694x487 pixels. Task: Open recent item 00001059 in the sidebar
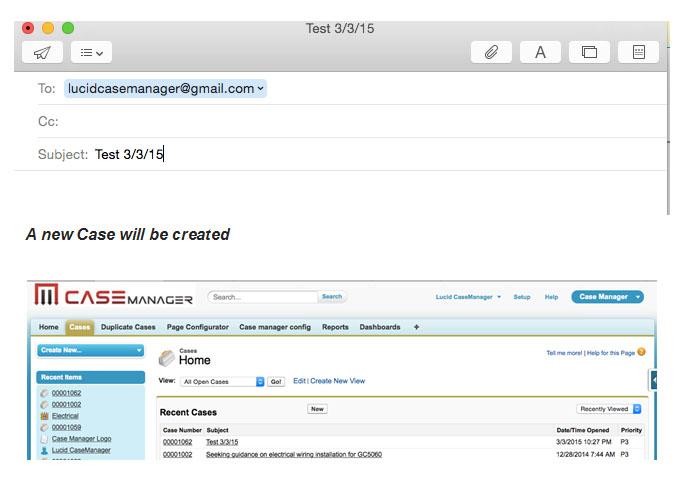click(66, 427)
